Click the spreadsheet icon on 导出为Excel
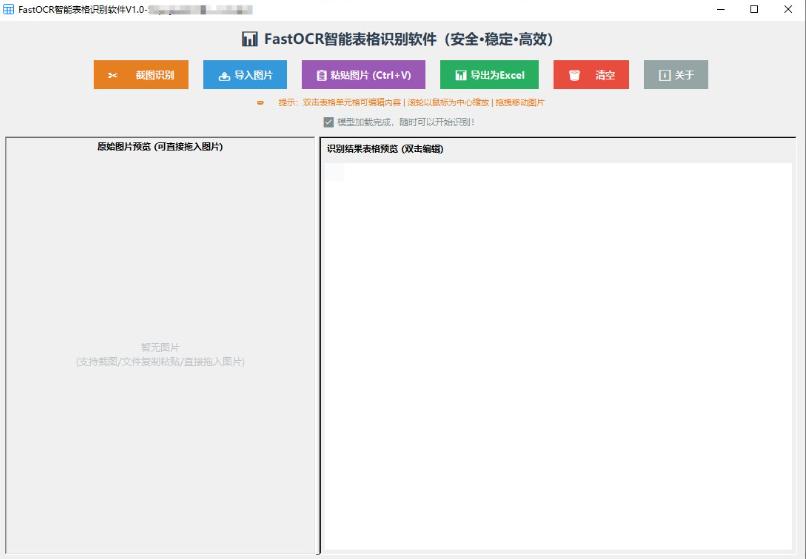806x559 pixels. [461, 75]
